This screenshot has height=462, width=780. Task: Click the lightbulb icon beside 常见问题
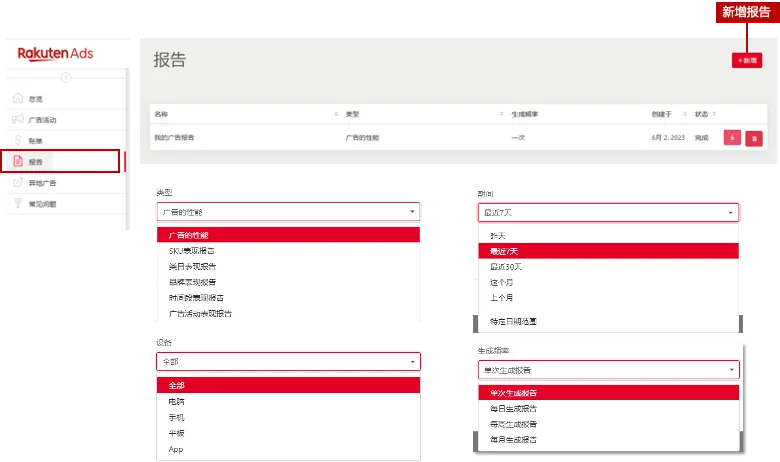click(x=18, y=203)
